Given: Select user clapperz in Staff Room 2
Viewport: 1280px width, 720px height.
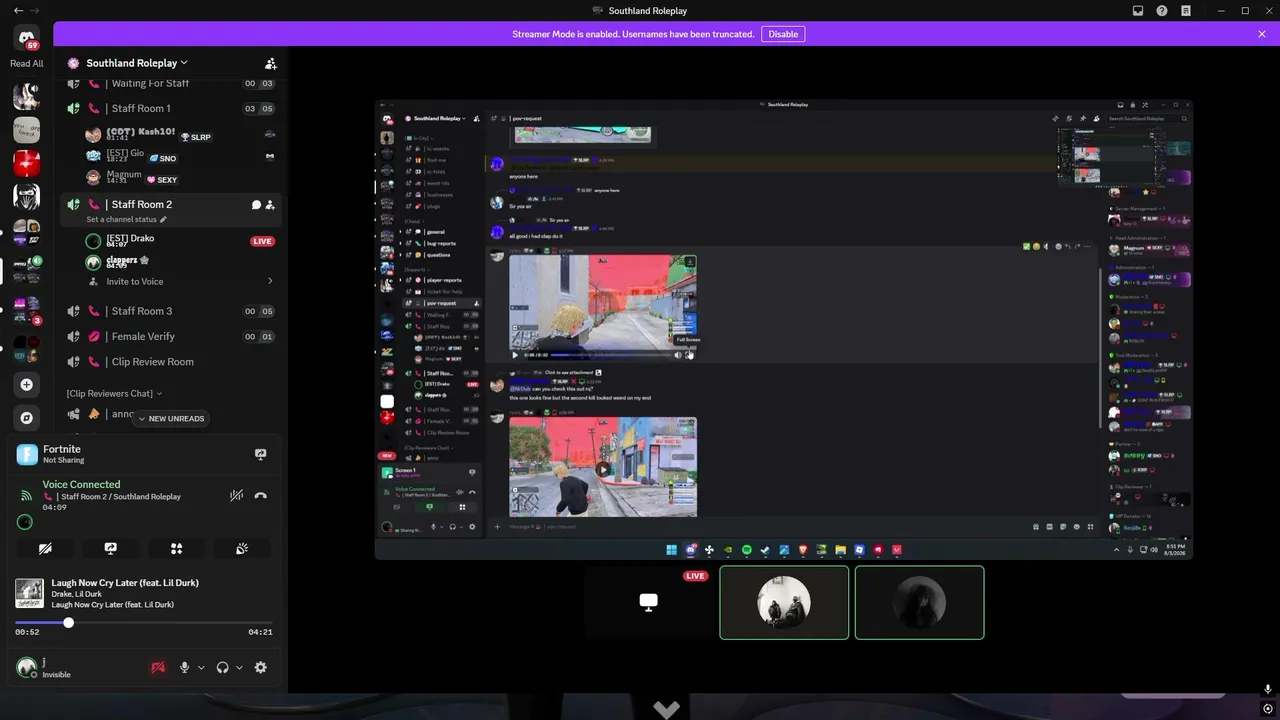Looking at the screenshot, I should [180, 262].
